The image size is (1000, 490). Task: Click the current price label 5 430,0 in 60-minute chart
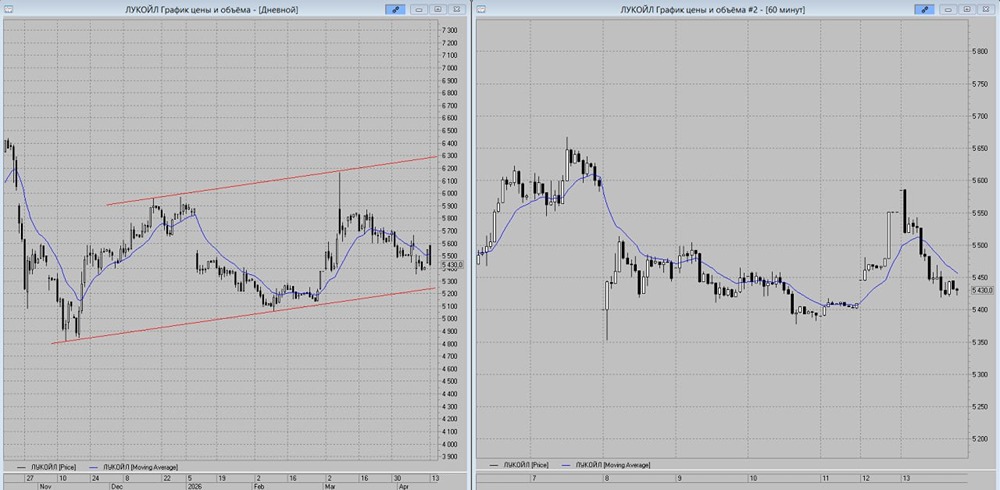(x=982, y=290)
